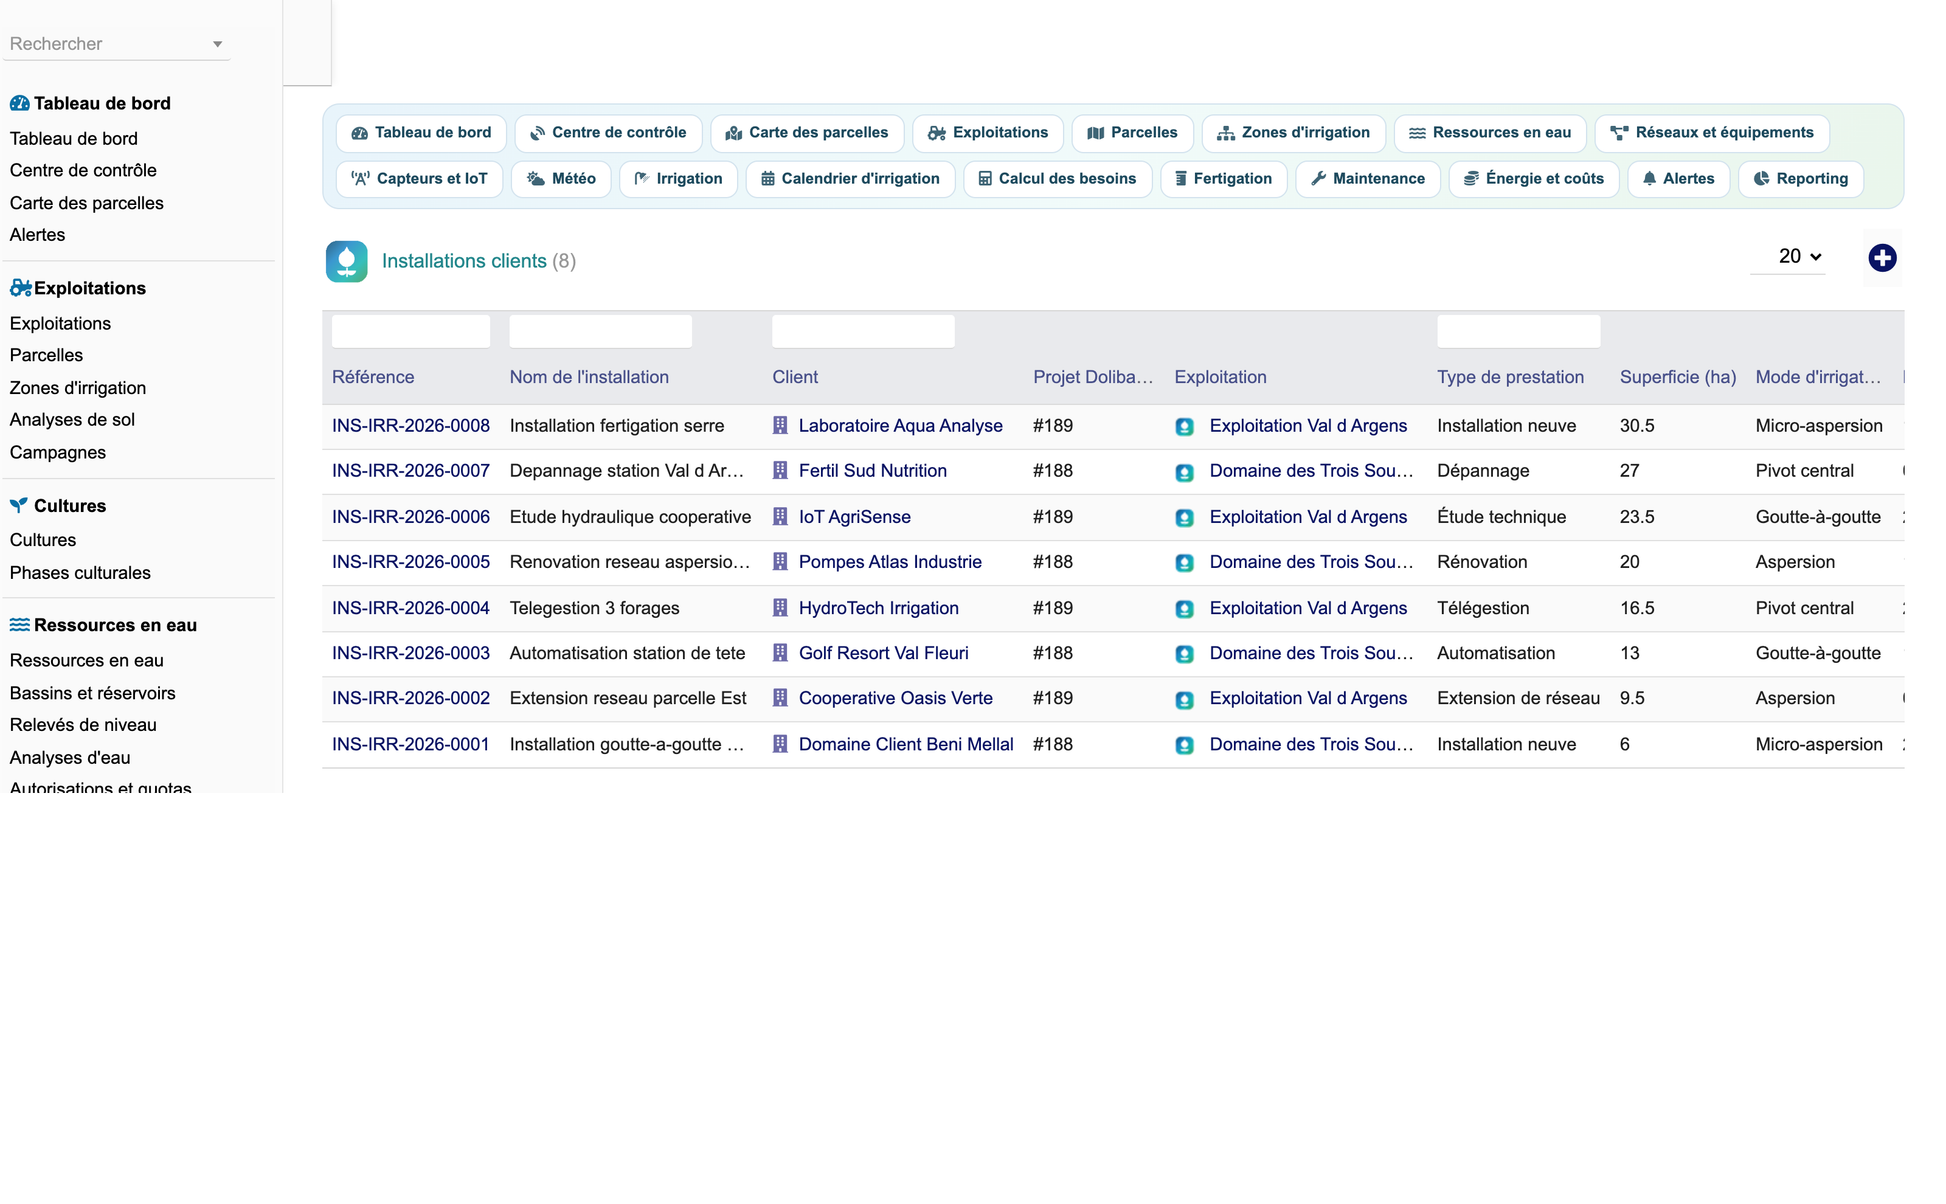Open Centre de contrôle in sidebar
The height and width of the screenshot is (1204, 1946).
click(83, 170)
